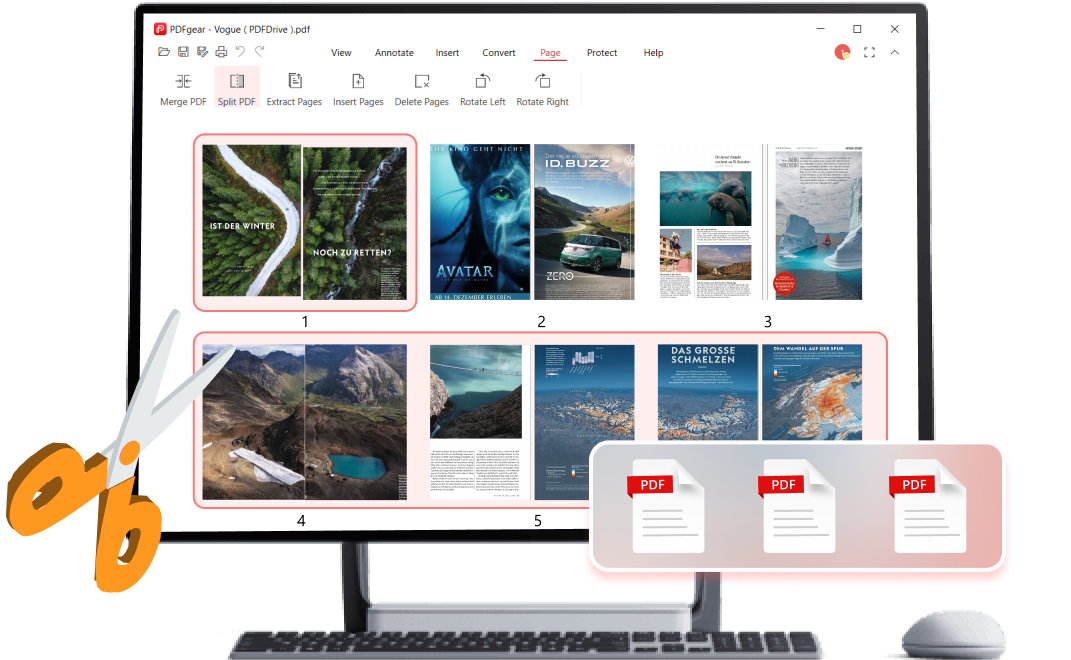Screen dimensions: 1071x660
Task: Click the Save As icon in quick toolbar
Action: click(x=202, y=52)
